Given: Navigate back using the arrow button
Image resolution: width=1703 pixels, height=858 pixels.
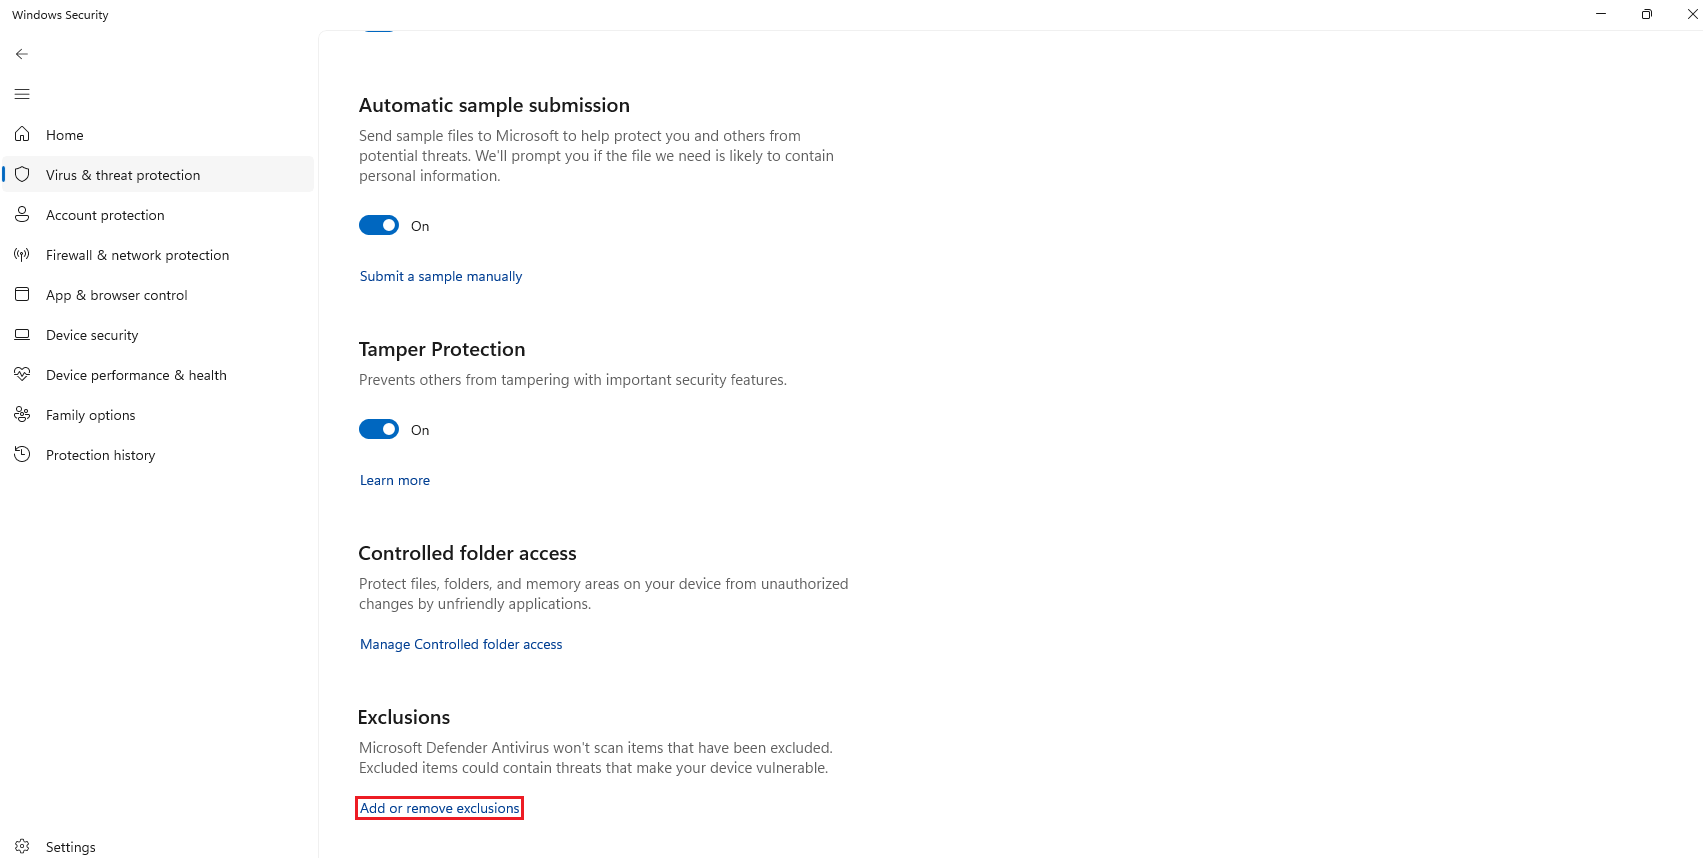Looking at the screenshot, I should [x=22, y=54].
